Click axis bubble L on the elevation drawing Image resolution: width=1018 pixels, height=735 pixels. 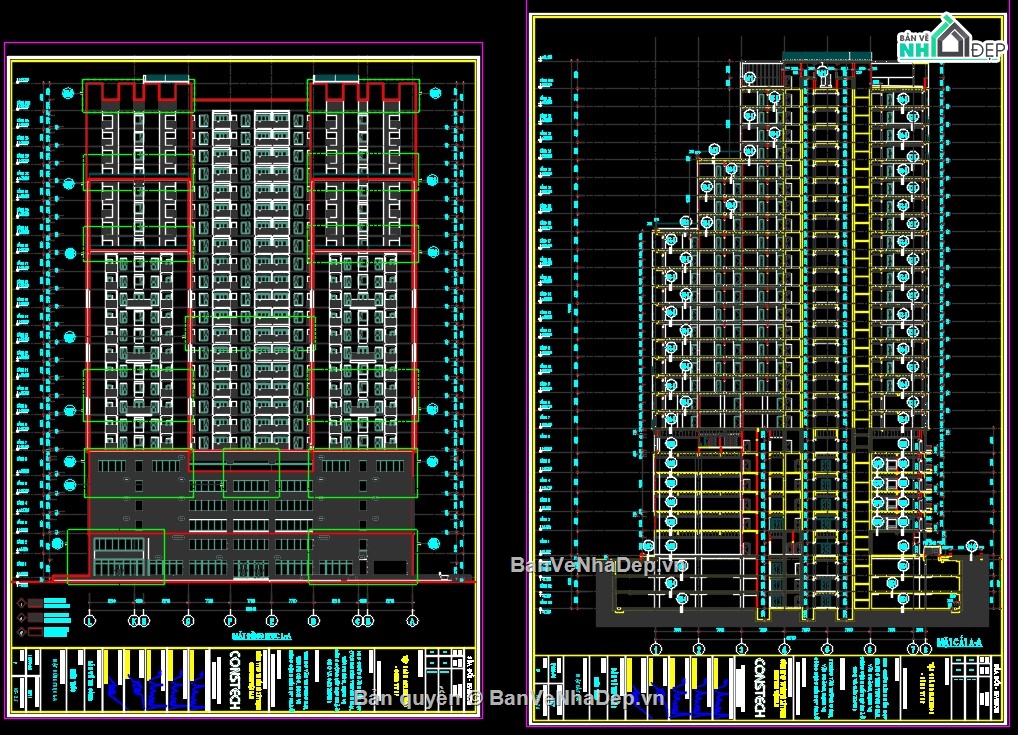89,620
